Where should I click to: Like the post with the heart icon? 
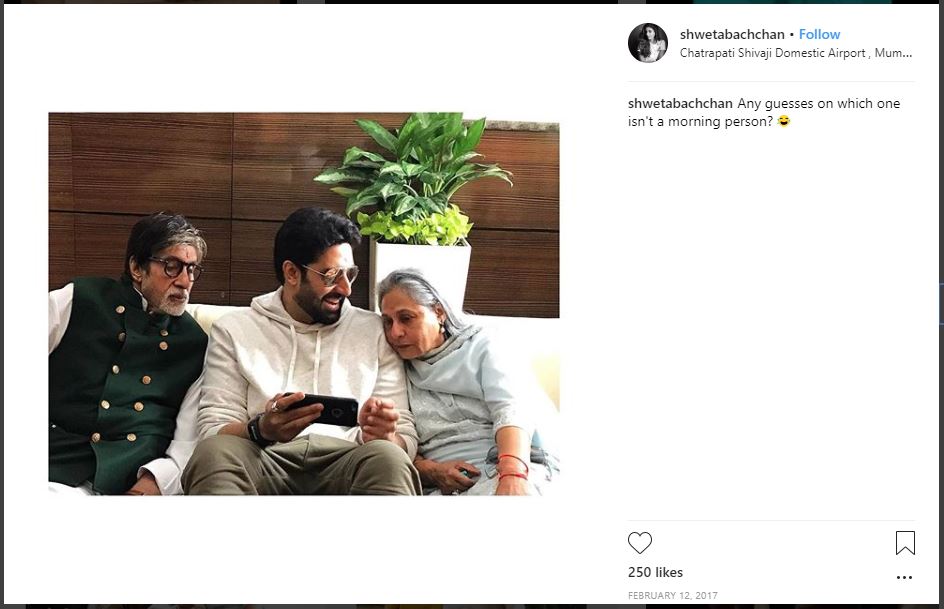click(x=639, y=542)
